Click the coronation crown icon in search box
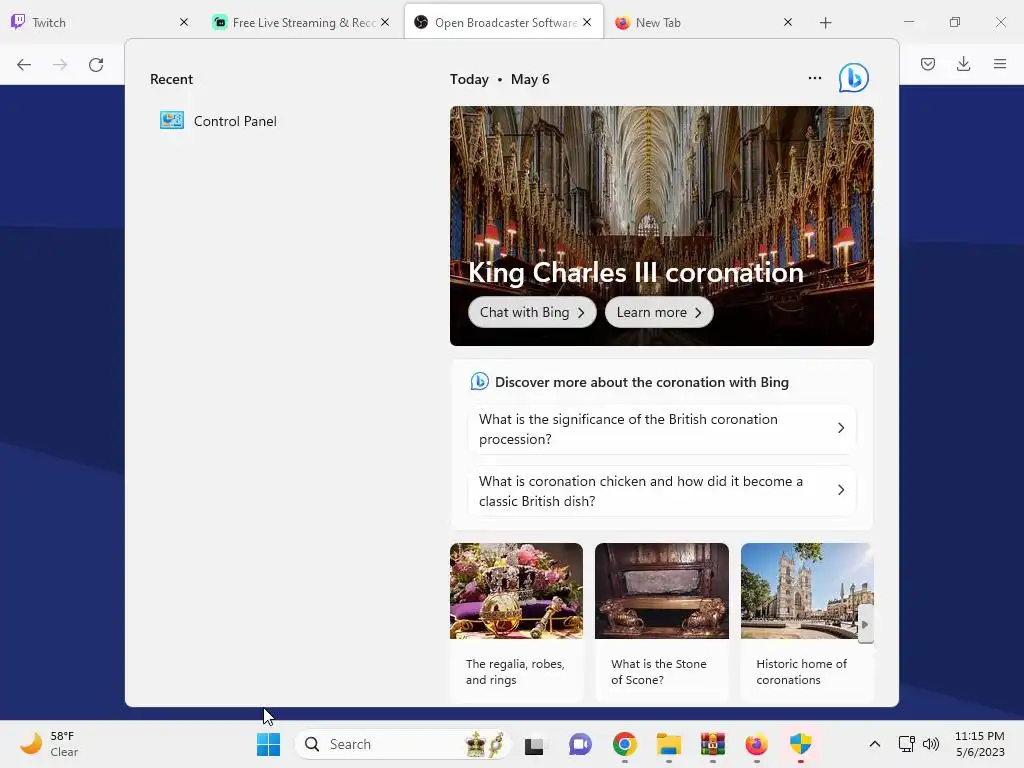Viewport: 1024px width, 768px height. tap(485, 744)
